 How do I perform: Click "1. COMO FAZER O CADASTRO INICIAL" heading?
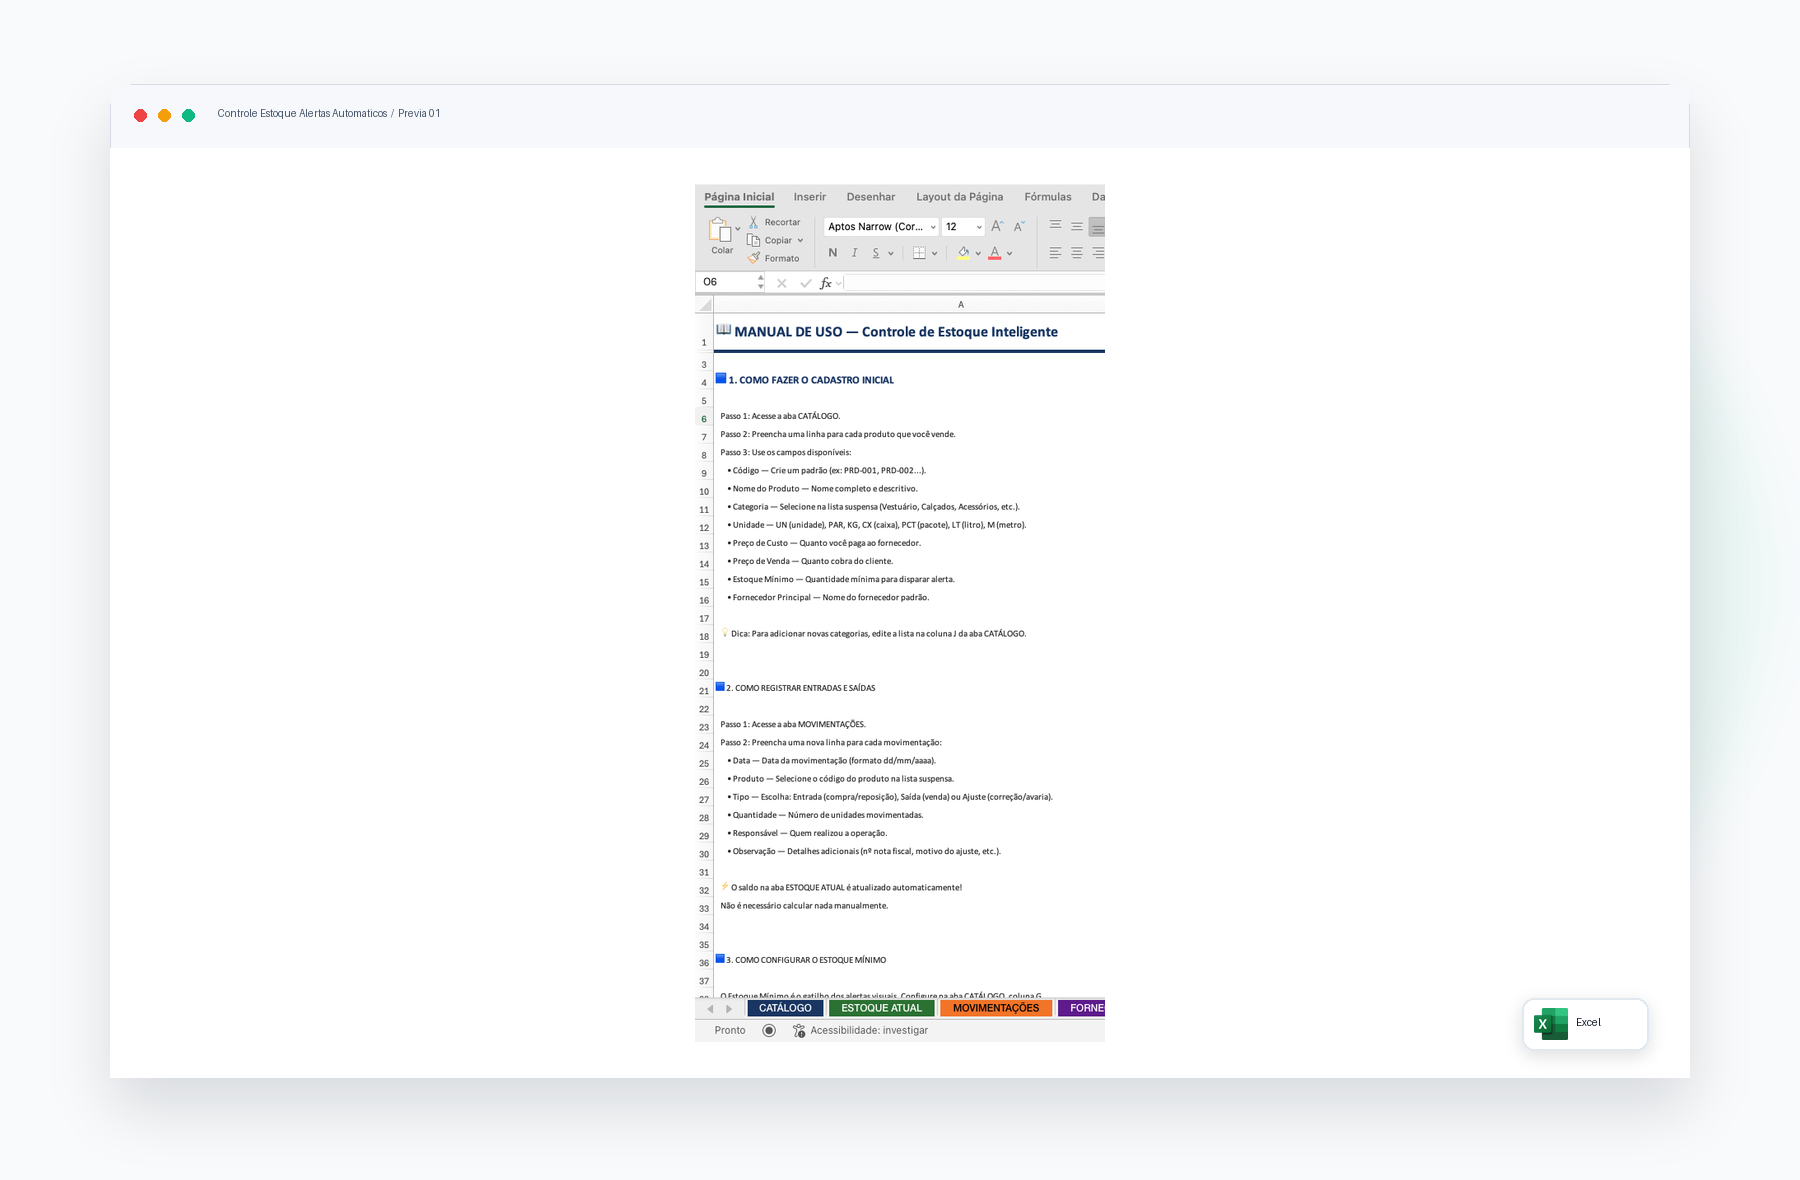(x=811, y=380)
